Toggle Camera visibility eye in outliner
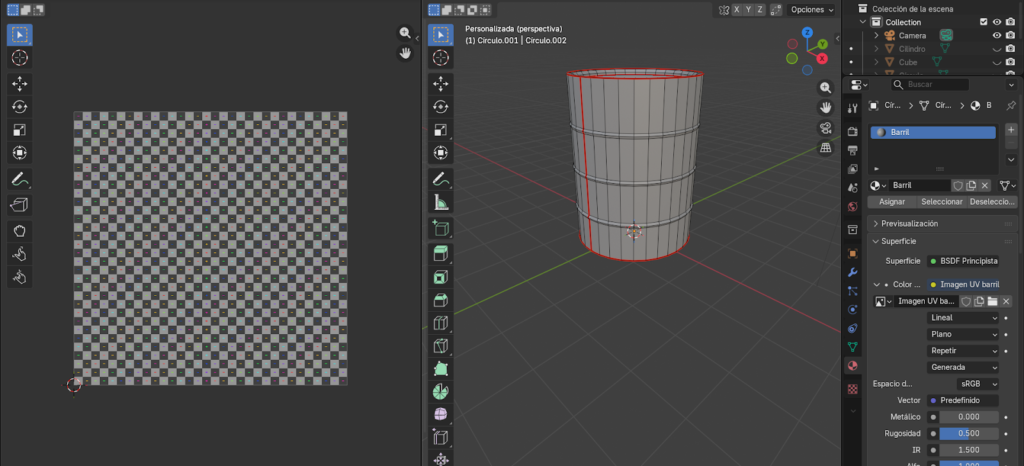Image resolution: width=1024 pixels, height=466 pixels. [x=996, y=35]
